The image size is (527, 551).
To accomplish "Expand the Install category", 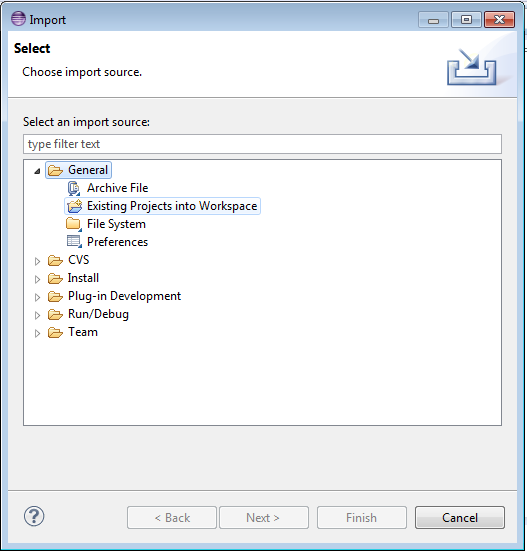I will tap(37, 279).
